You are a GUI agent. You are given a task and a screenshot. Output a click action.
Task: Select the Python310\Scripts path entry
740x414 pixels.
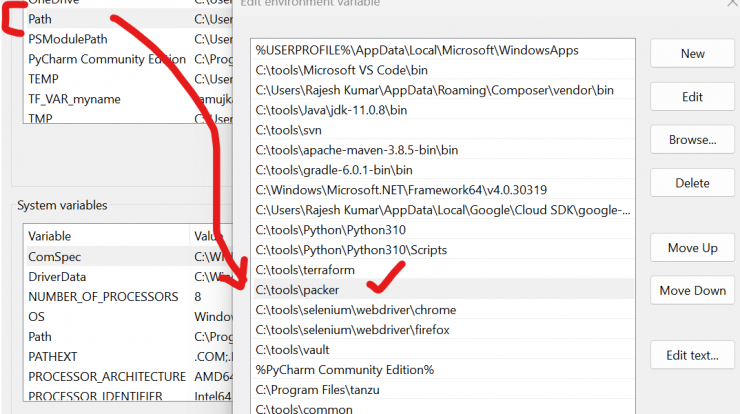click(443, 250)
